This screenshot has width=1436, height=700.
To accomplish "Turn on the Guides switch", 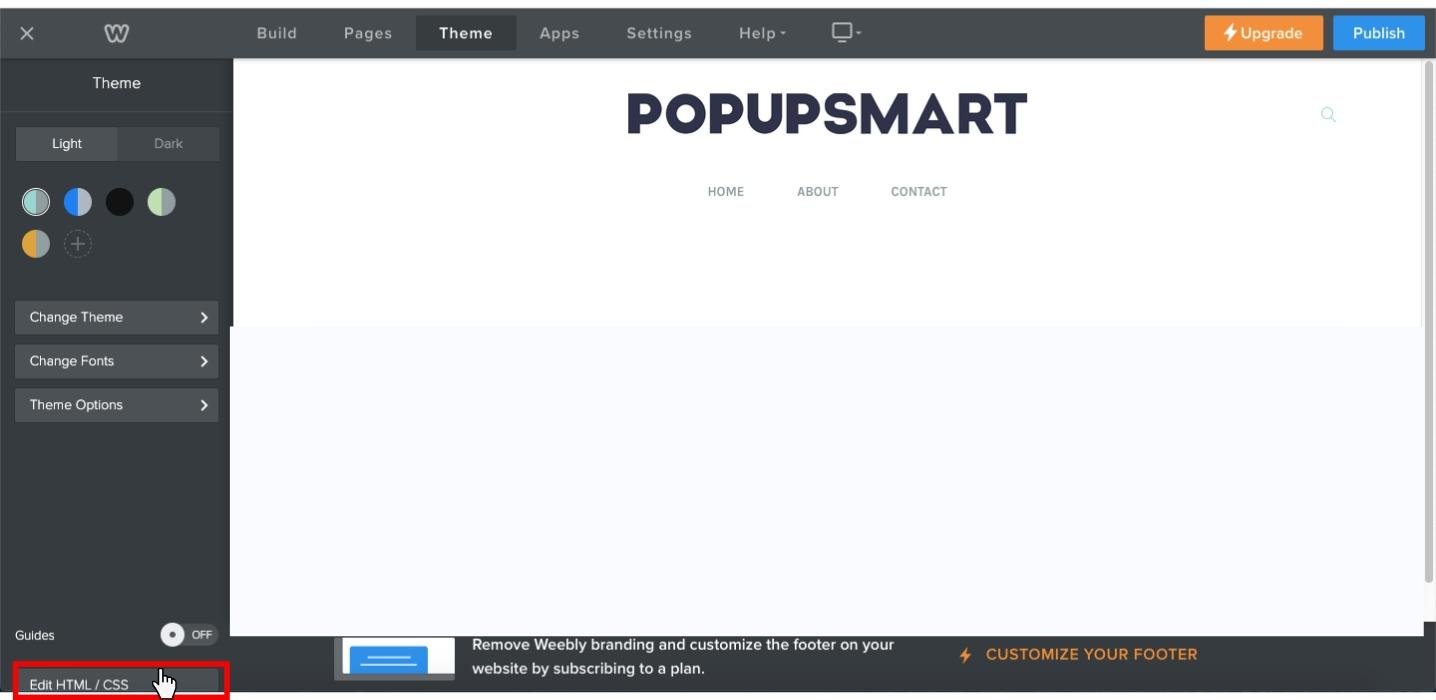I will 188,635.
